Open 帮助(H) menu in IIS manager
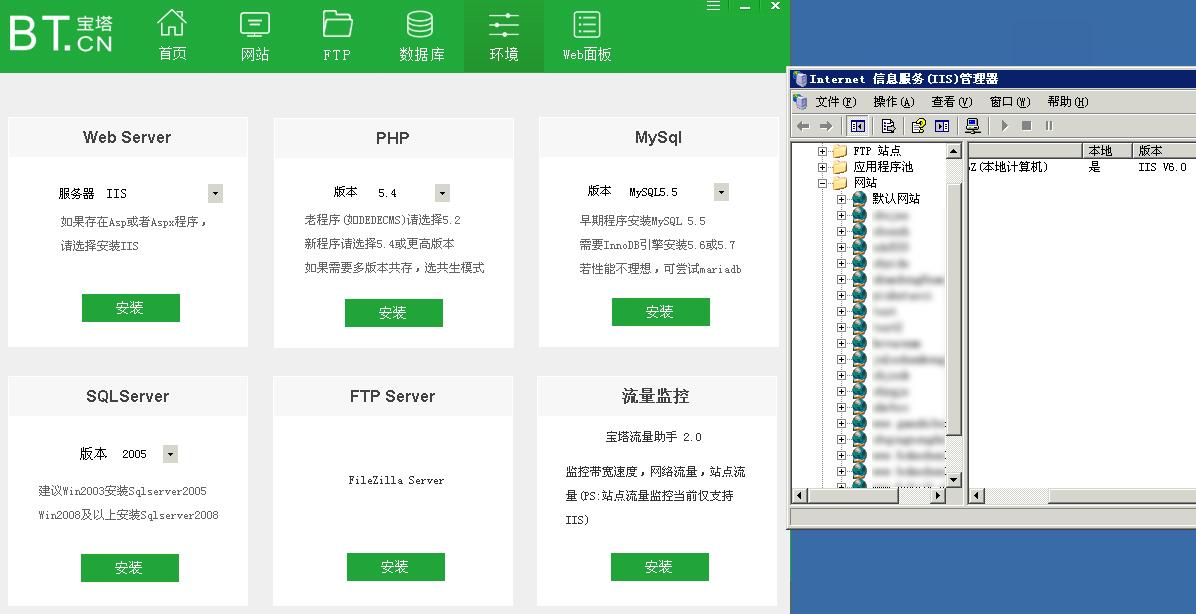The image size is (1196, 614). (1068, 101)
